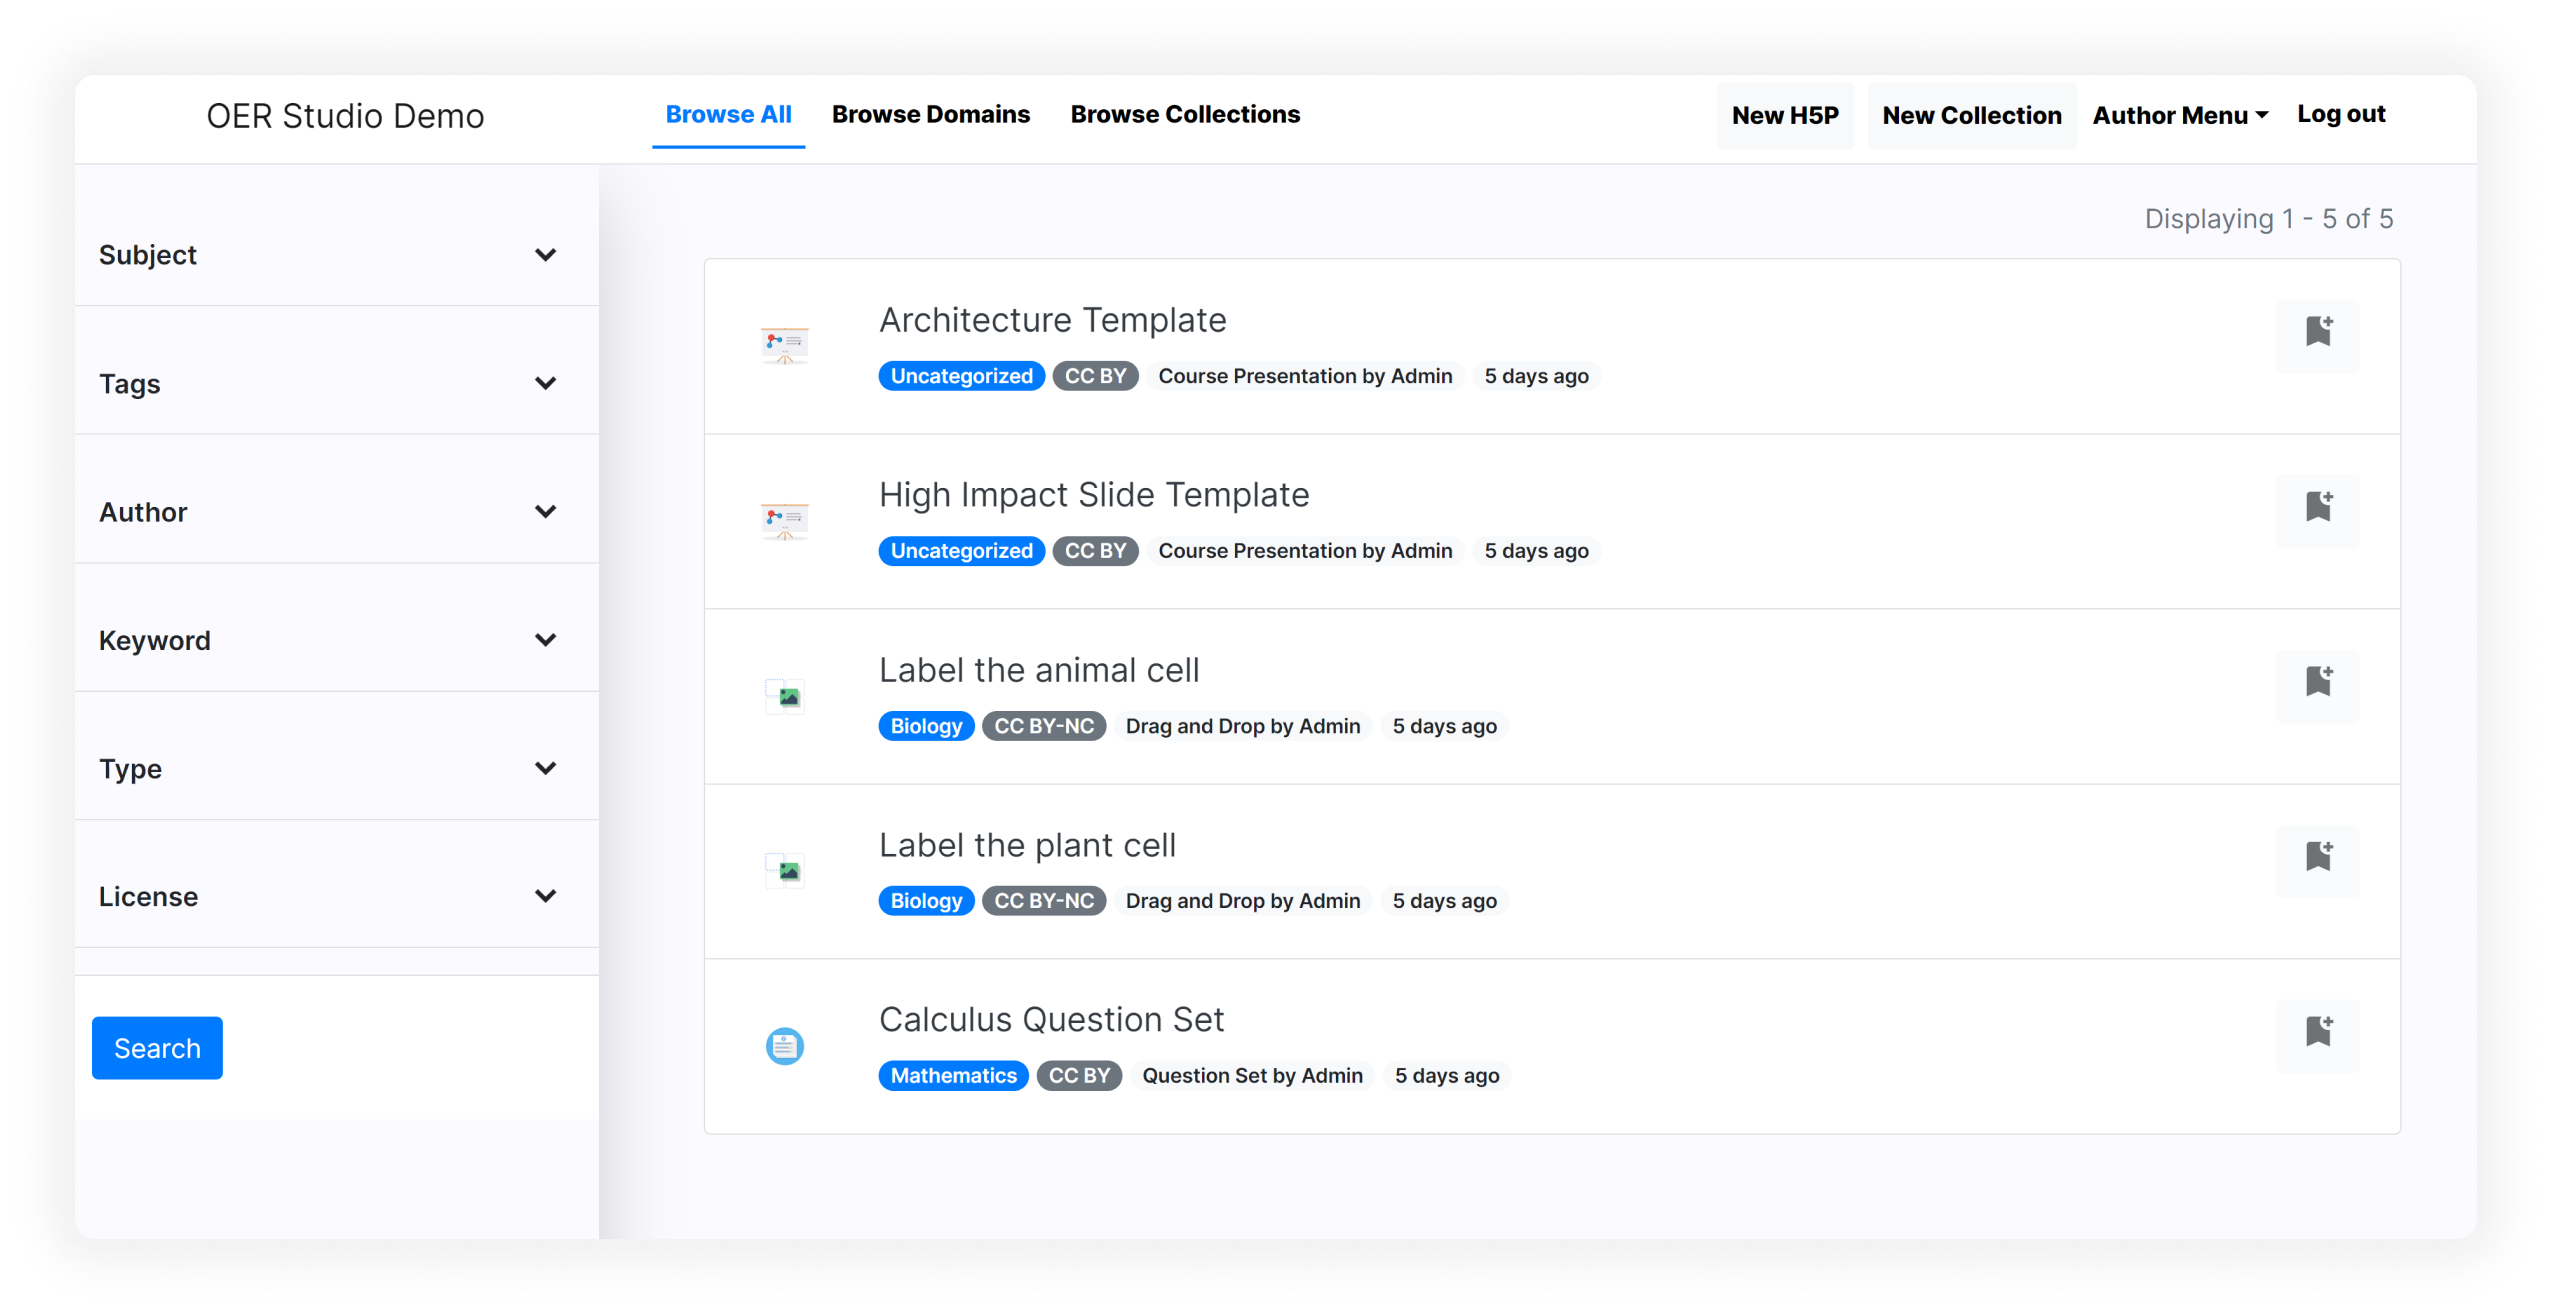
Task: Expand the Author filter
Action: click(336, 512)
